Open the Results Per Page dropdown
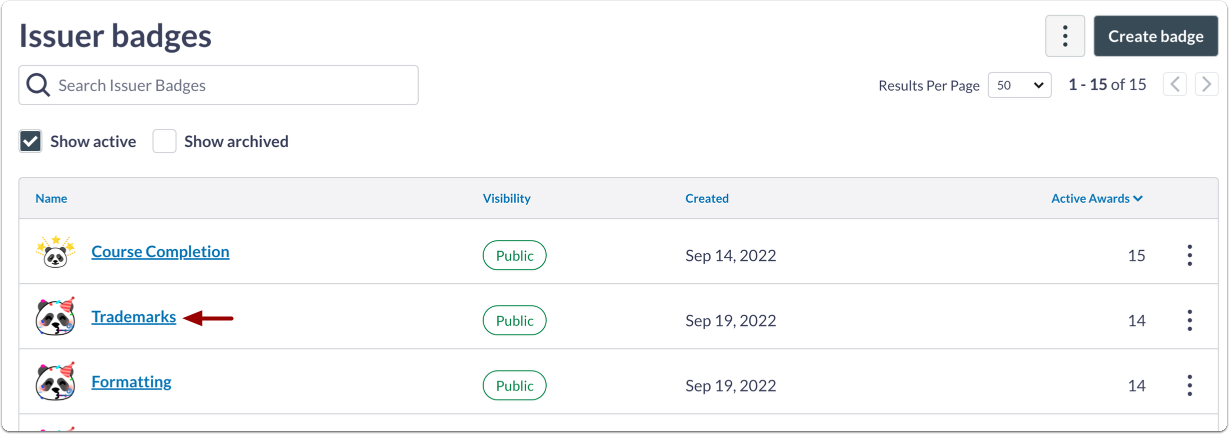 [1019, 85]
